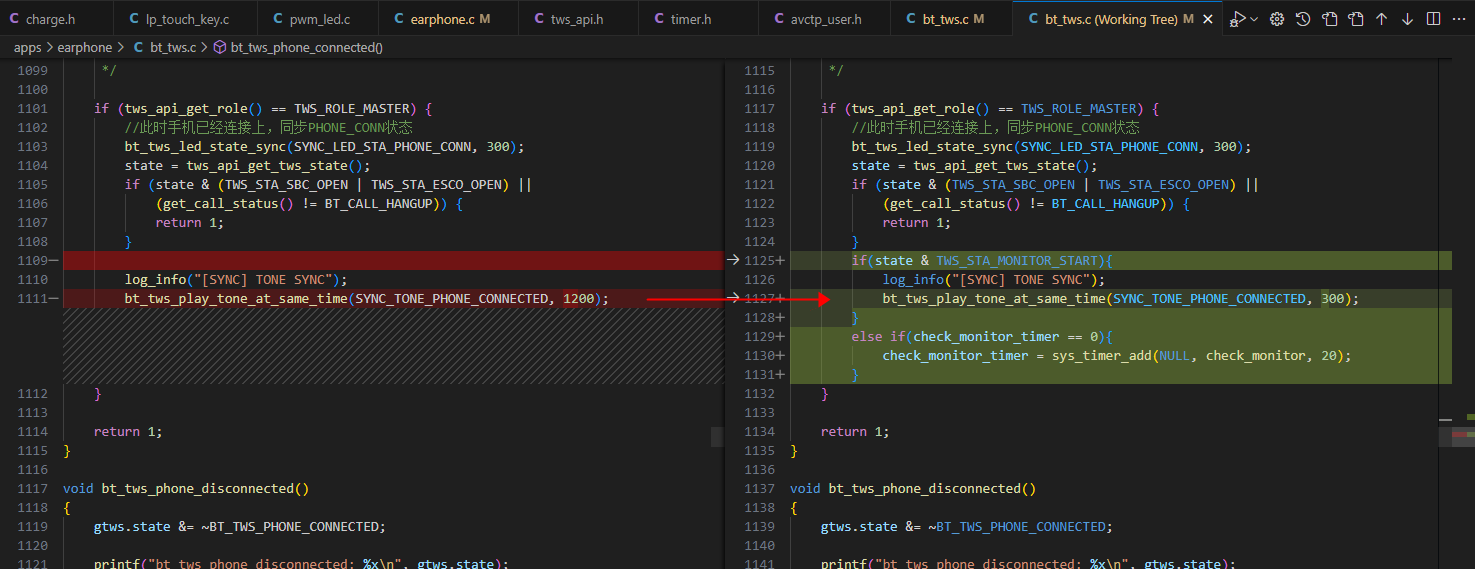The height and width of the screenshot is (569, 1475).
Task: Select the avctp_user.h tab
Action: tap(824, 19)
